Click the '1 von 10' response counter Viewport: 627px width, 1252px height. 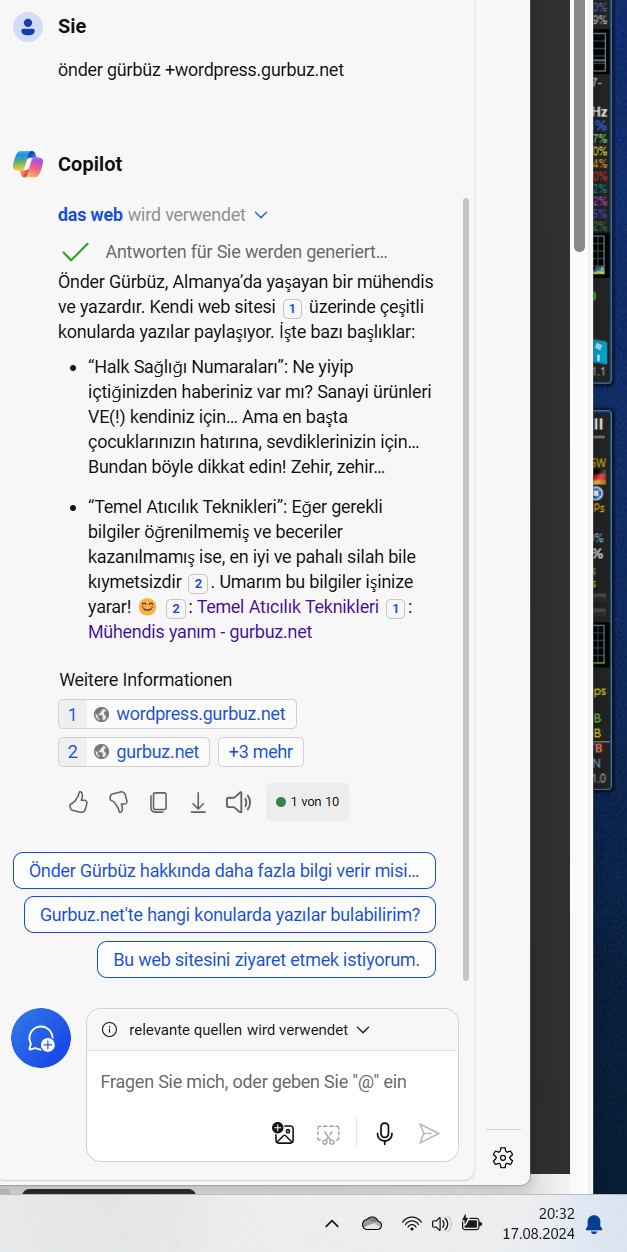coord(307,802)
